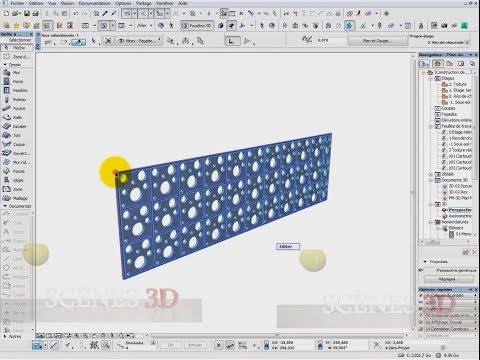Select the Objet object tool
This screenshot has height=360, width=480.
(x=17, y=180)
